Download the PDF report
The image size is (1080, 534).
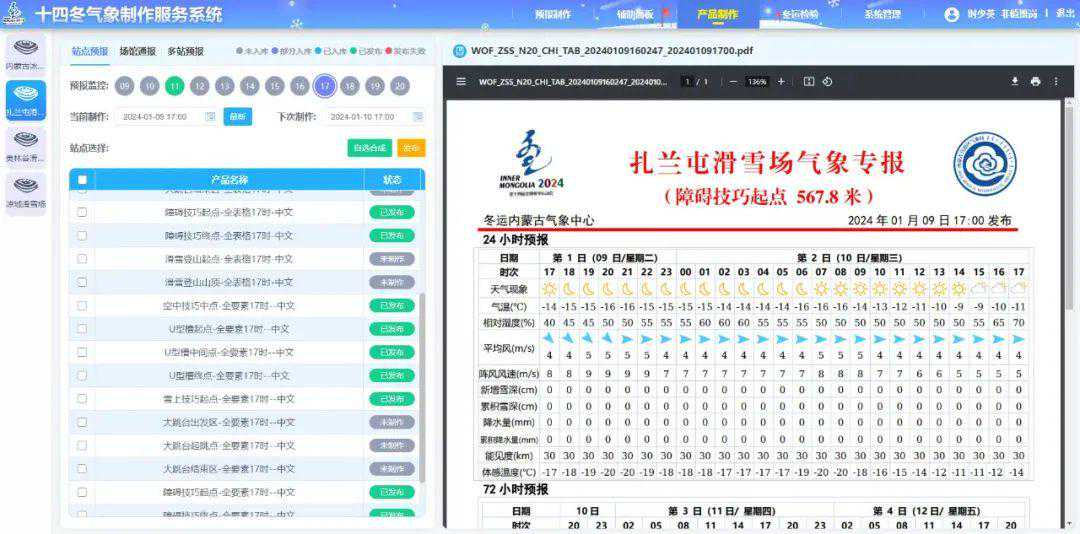coord(1014,81)
